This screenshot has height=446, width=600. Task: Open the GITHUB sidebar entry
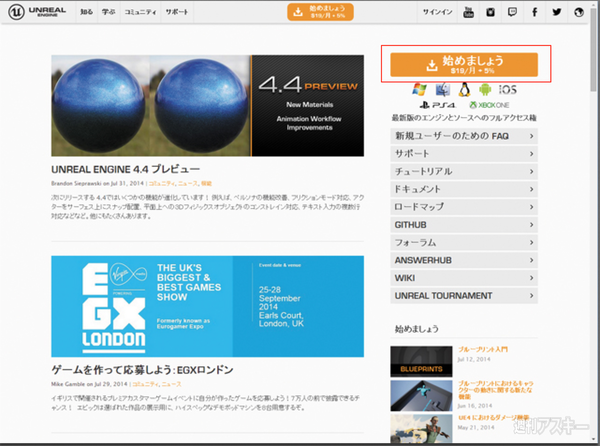pos(464,225)
